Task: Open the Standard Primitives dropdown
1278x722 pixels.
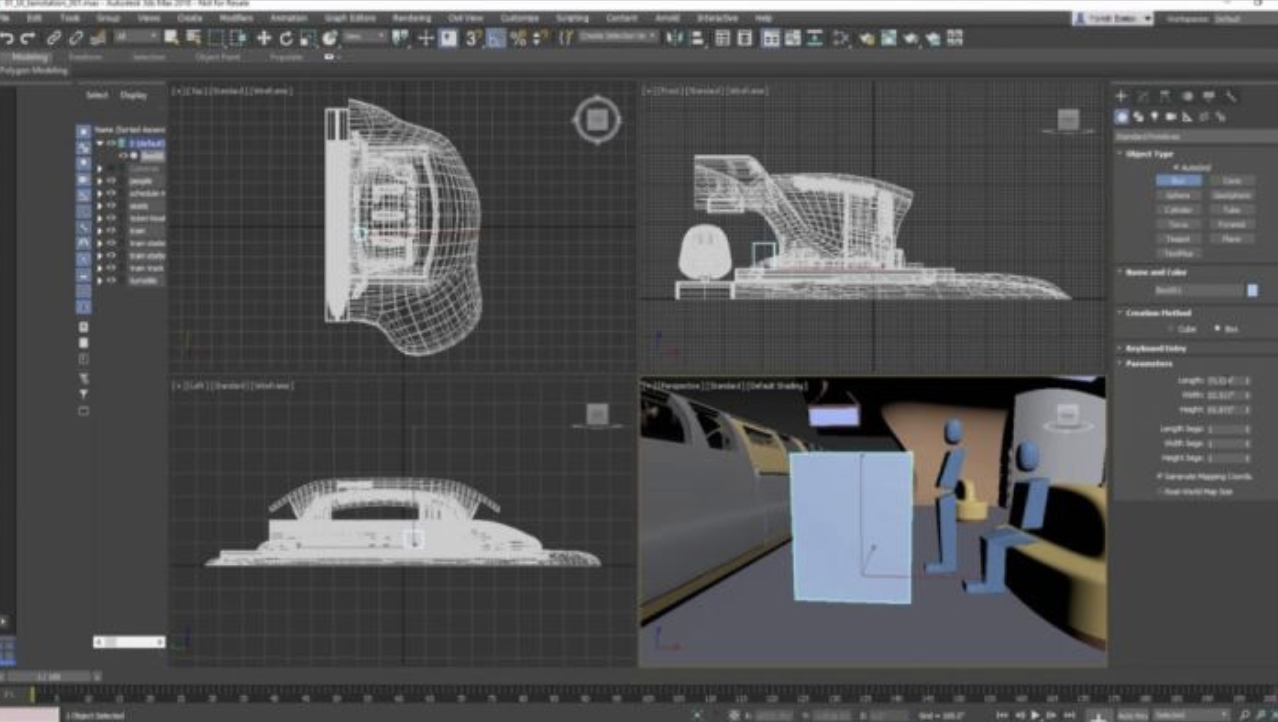Action: point(1190,136)
